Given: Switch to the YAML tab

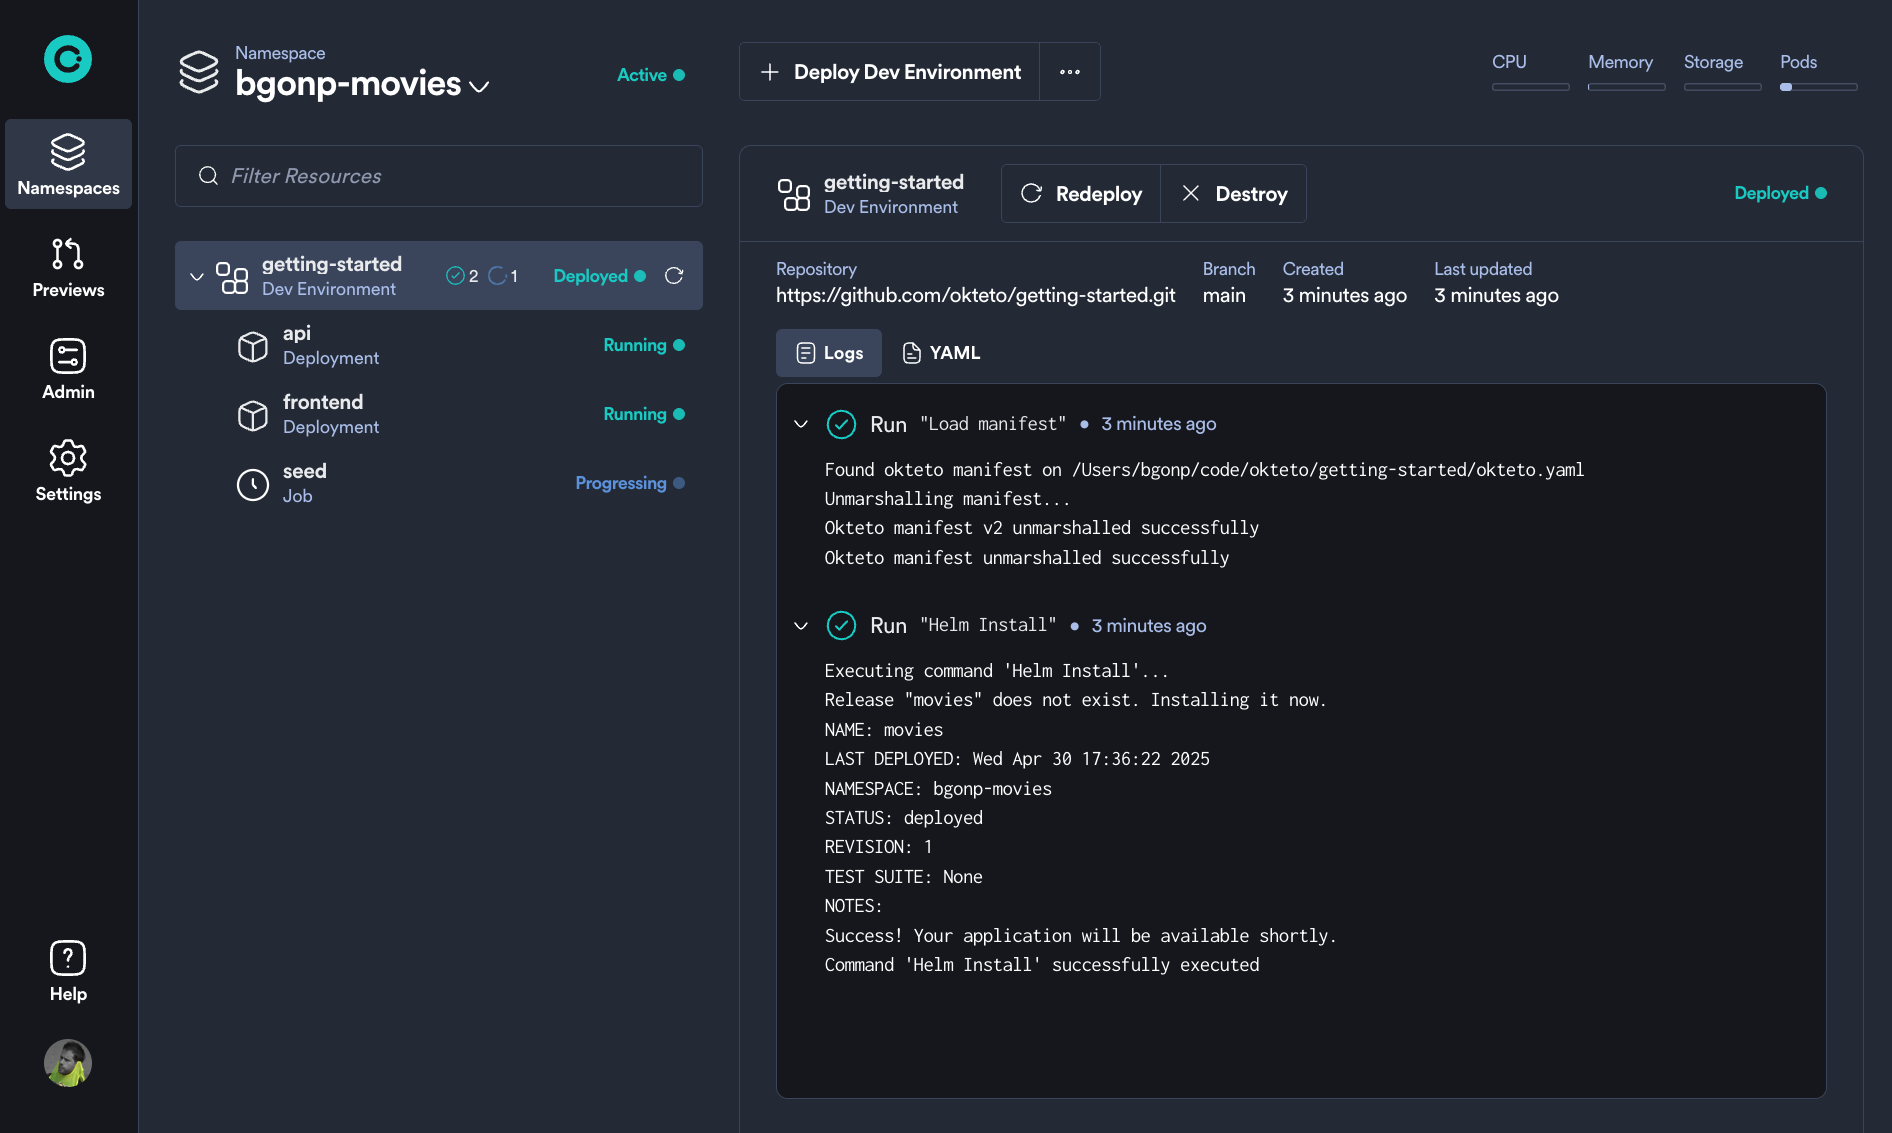Looking at the screenshot, I should click(940, 352).
